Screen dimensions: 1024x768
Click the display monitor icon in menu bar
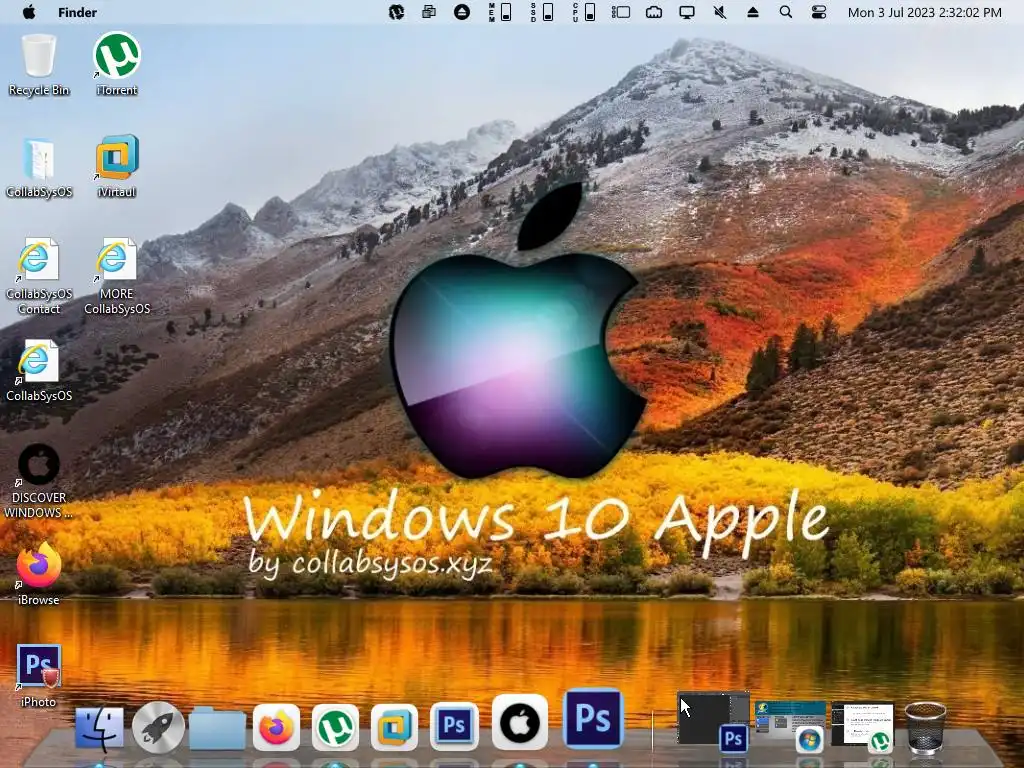pos(687,12)
